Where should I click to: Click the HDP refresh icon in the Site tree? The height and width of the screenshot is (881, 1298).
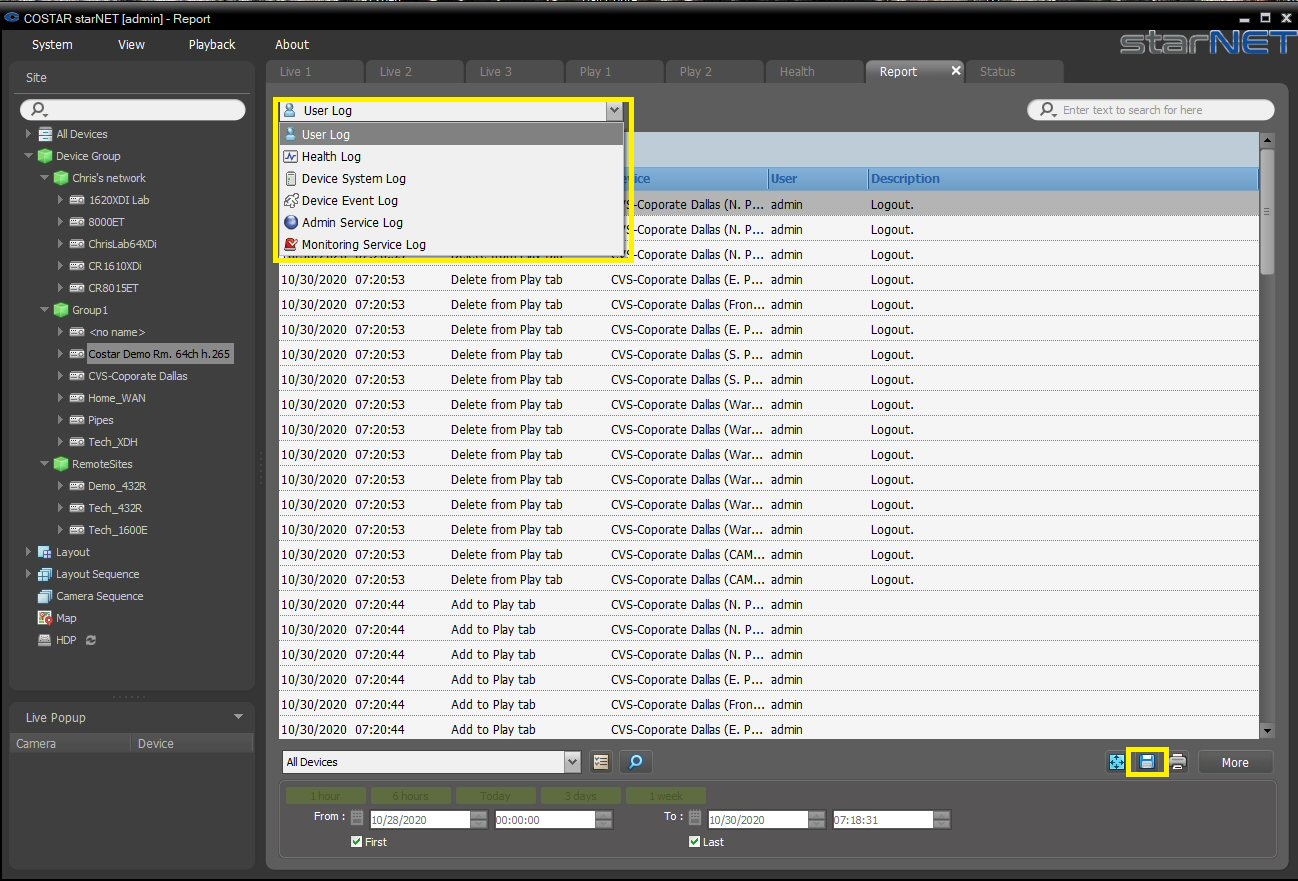point(91,640)
